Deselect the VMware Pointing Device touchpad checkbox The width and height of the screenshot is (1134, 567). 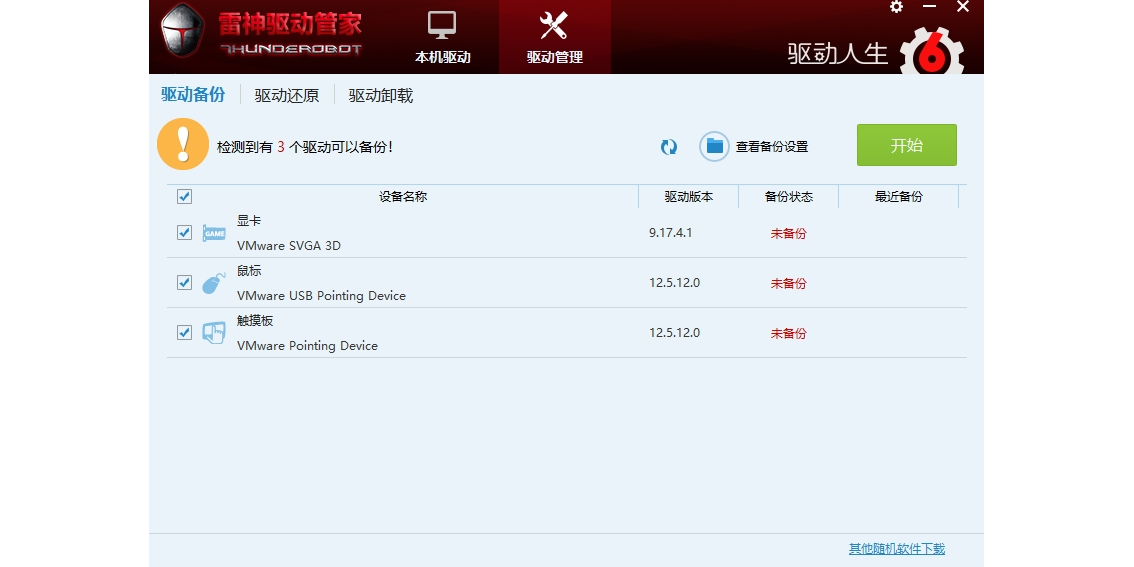[x=184, y=332]
